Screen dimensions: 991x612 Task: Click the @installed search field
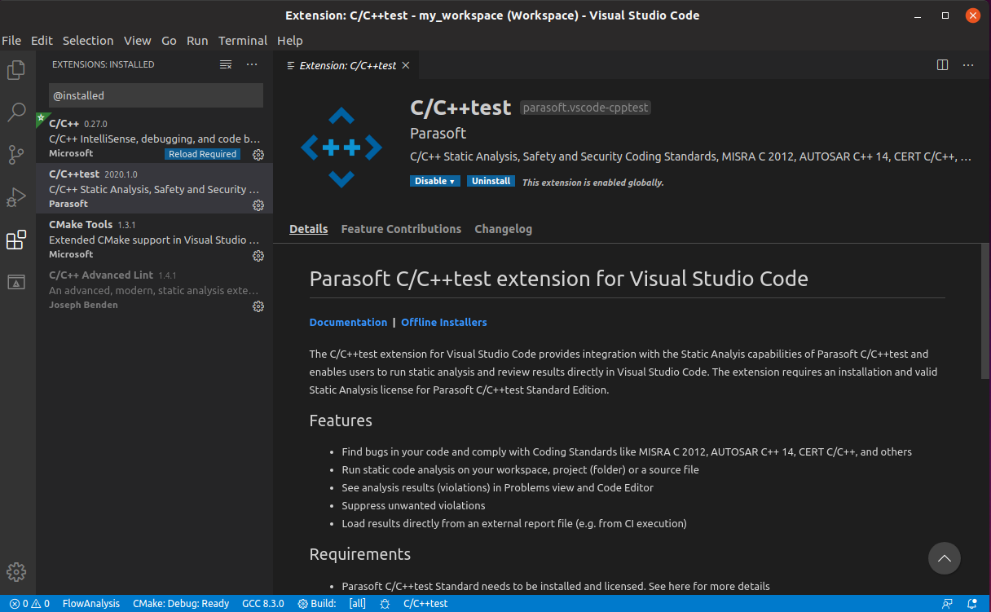155,95
